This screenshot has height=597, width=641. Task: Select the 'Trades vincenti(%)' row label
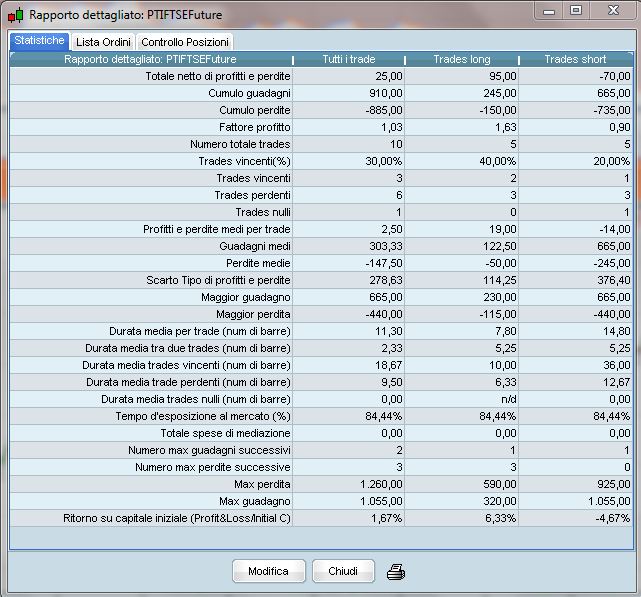tap(244, 161)
